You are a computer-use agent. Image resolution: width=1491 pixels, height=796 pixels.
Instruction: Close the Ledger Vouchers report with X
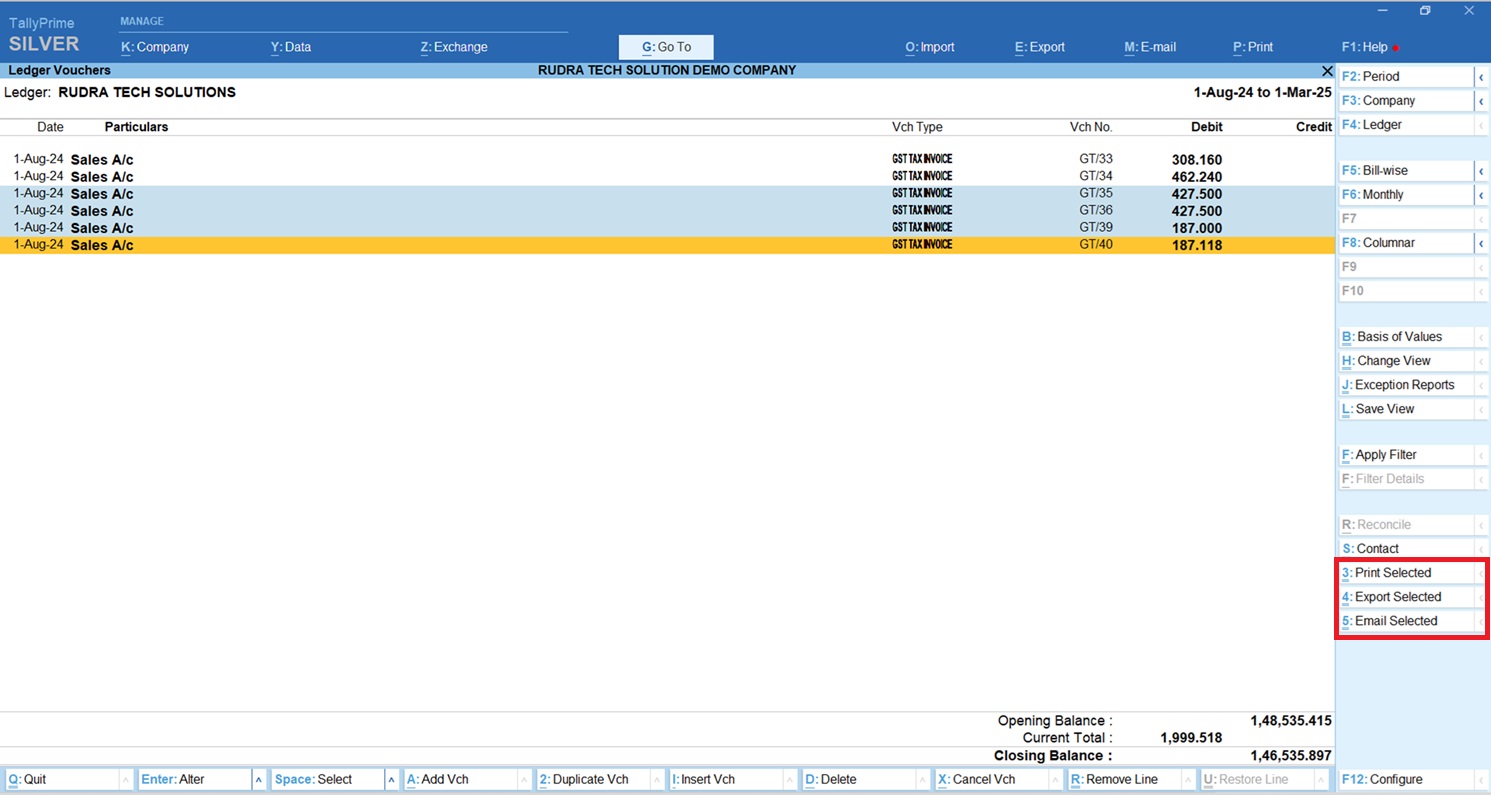[1327, 71]
